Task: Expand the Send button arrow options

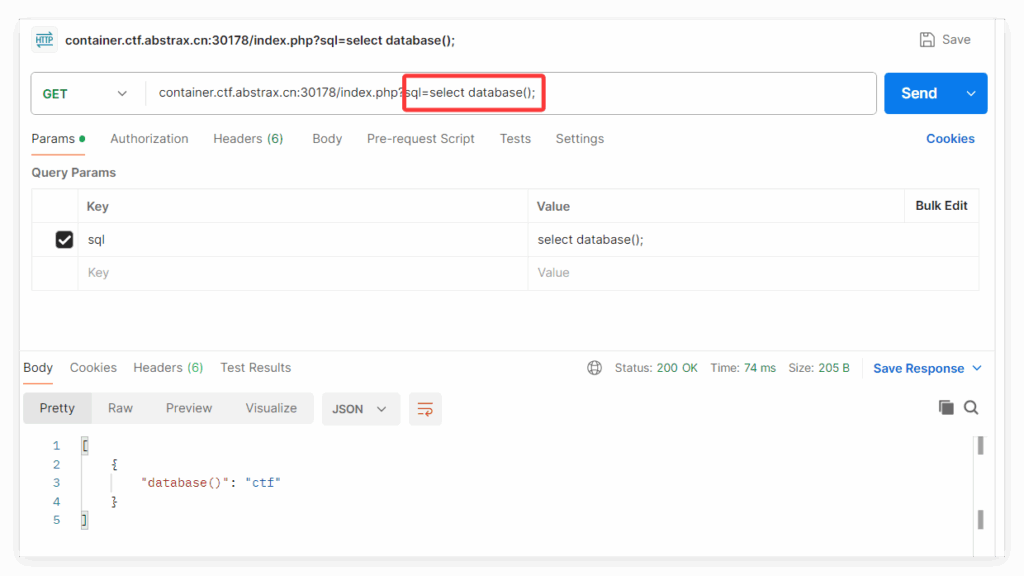Action: coord(970,93)
